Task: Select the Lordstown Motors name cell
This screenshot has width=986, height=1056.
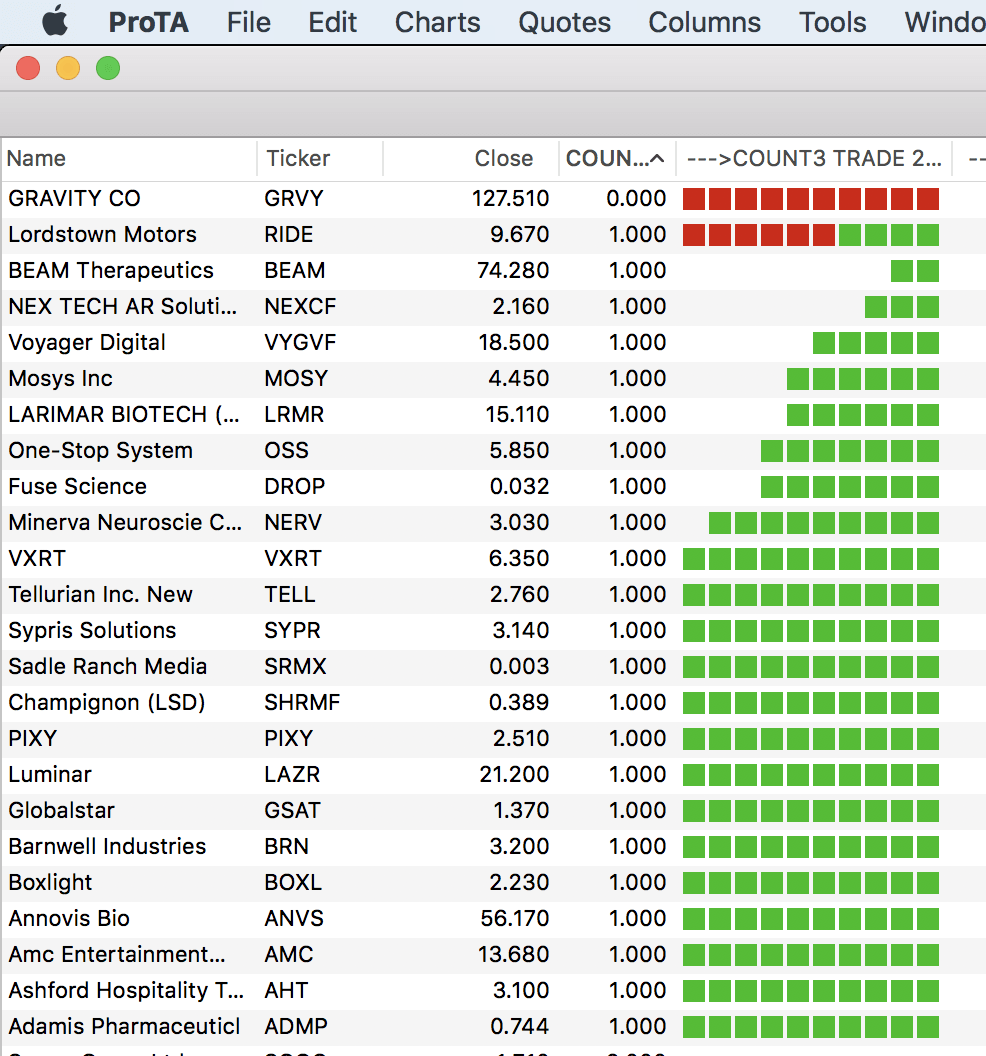Action: coord(102,234)
